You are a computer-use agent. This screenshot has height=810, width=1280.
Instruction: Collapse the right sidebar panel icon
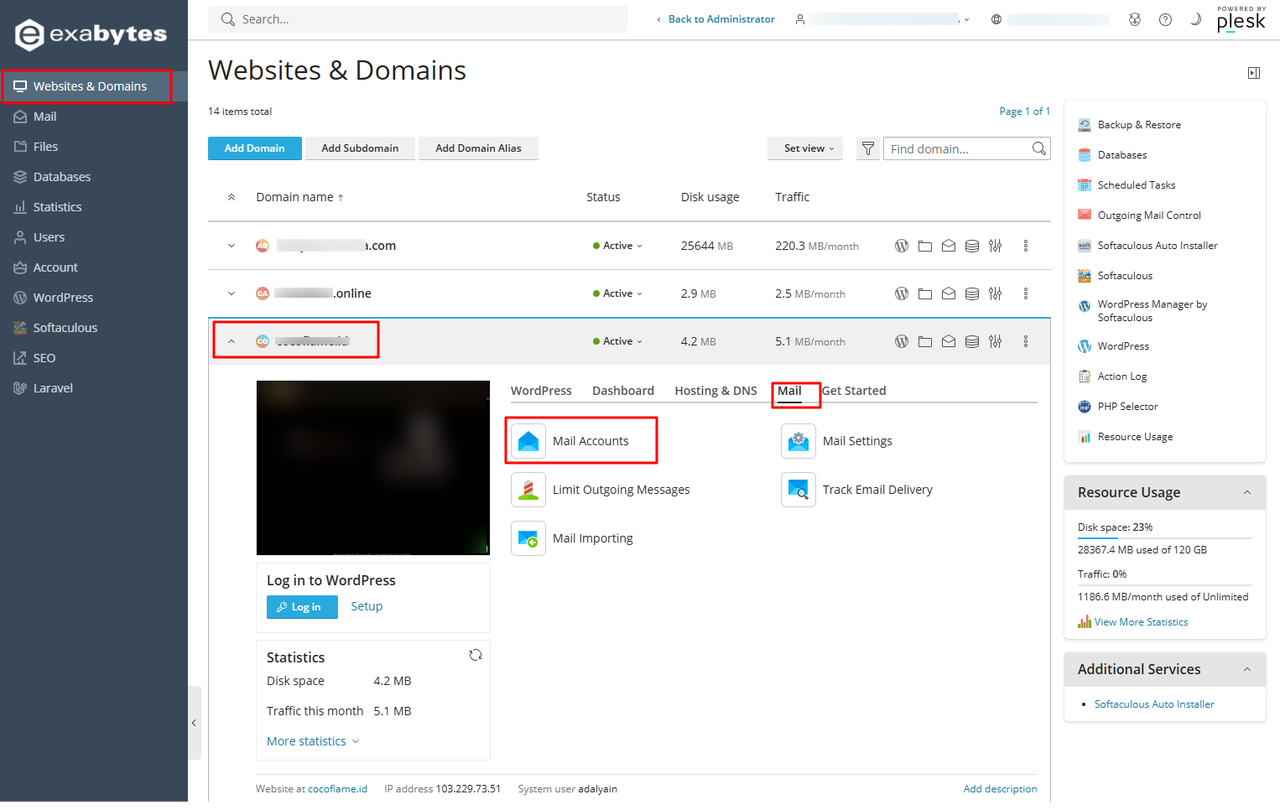point(1254,73)
